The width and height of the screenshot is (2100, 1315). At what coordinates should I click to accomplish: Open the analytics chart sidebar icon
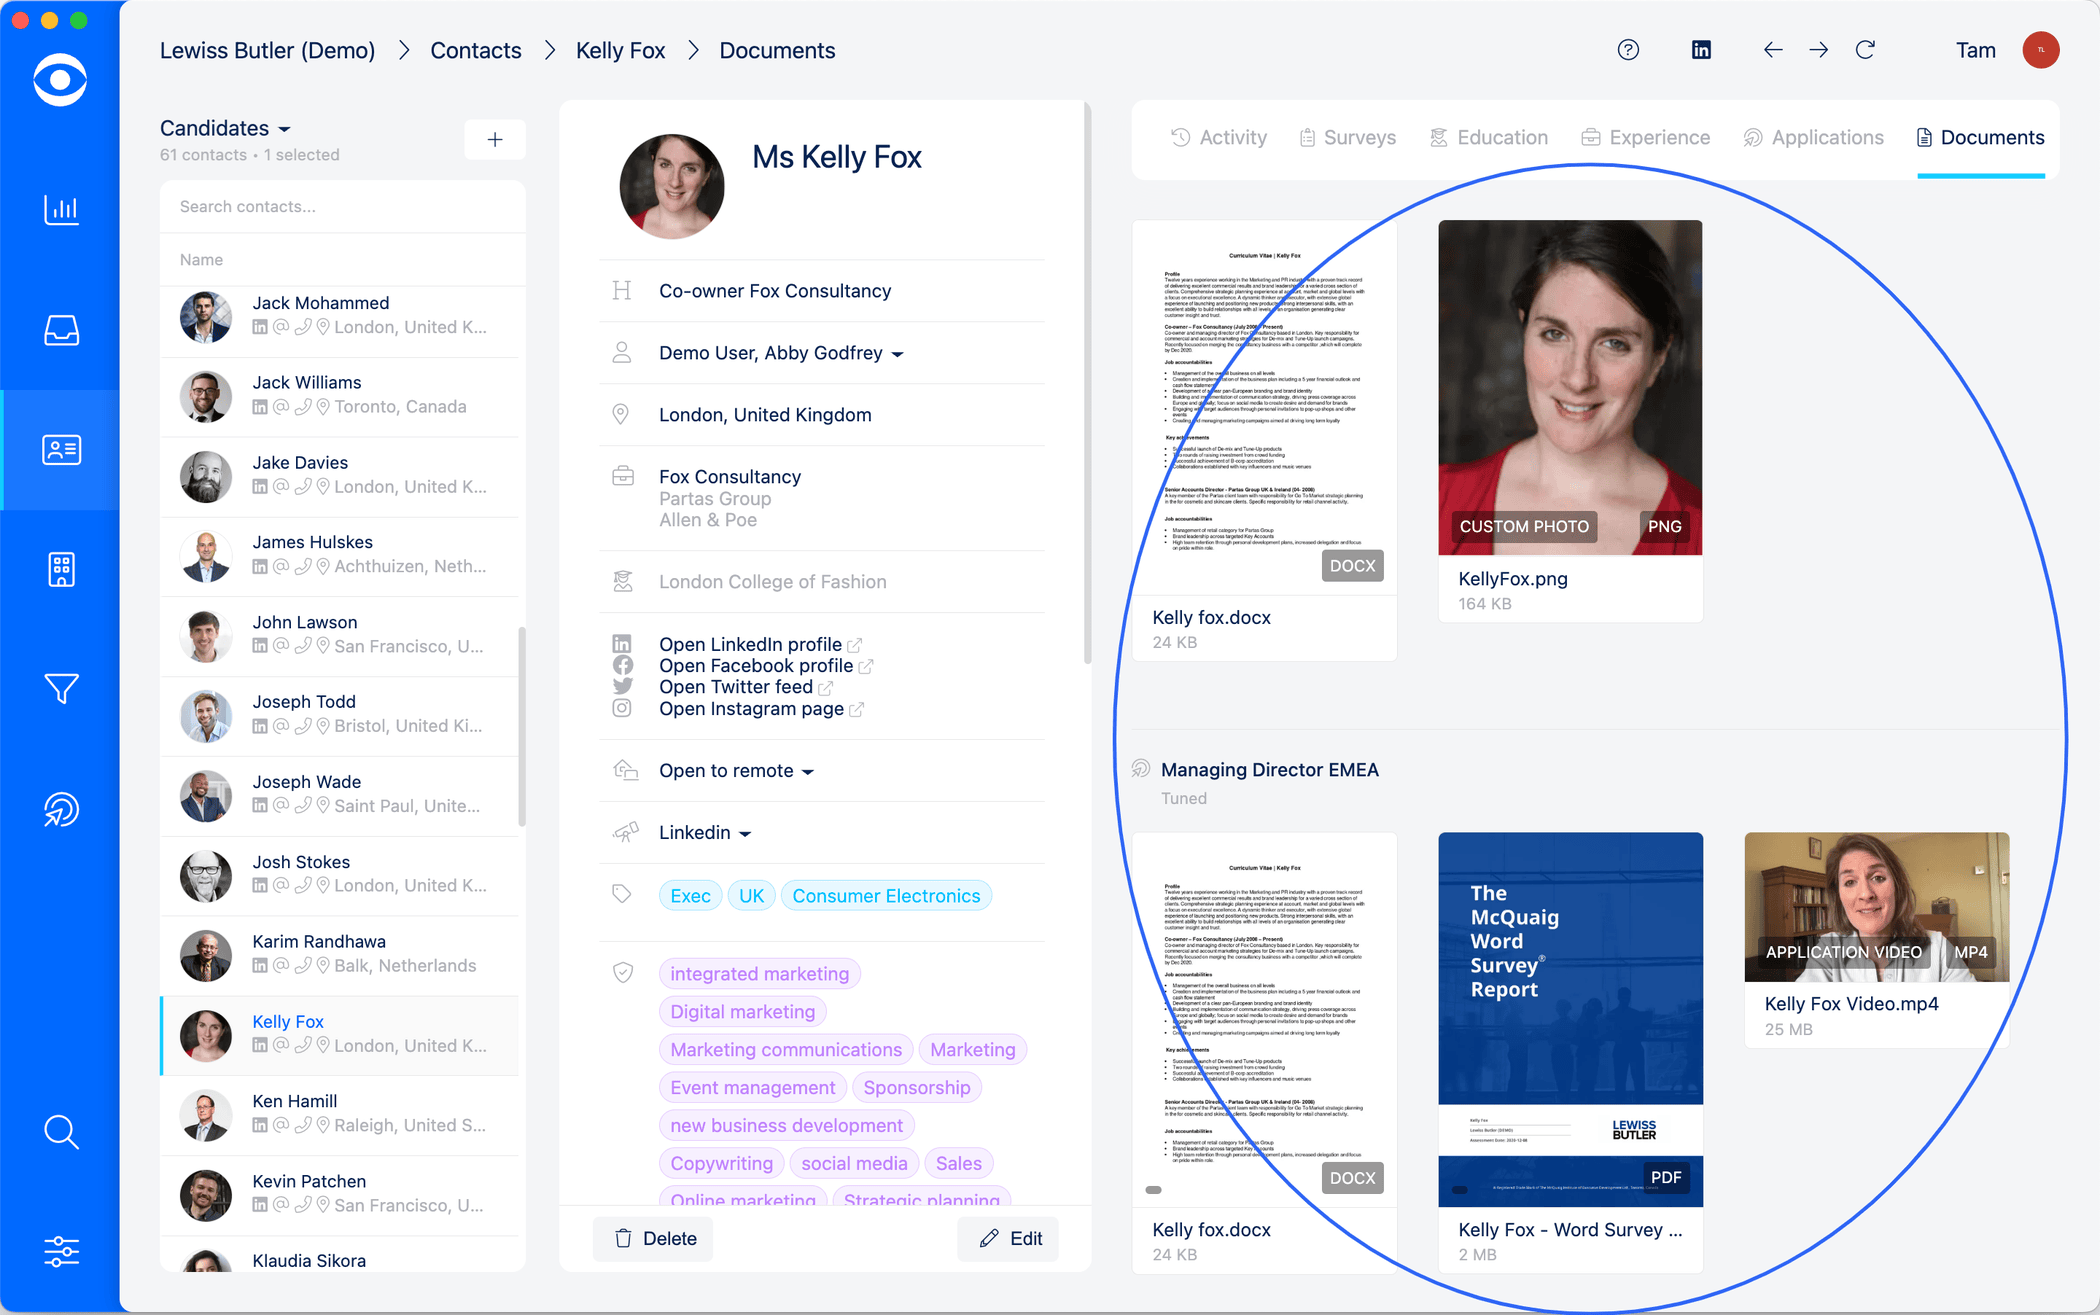click(x=61, y=210)
